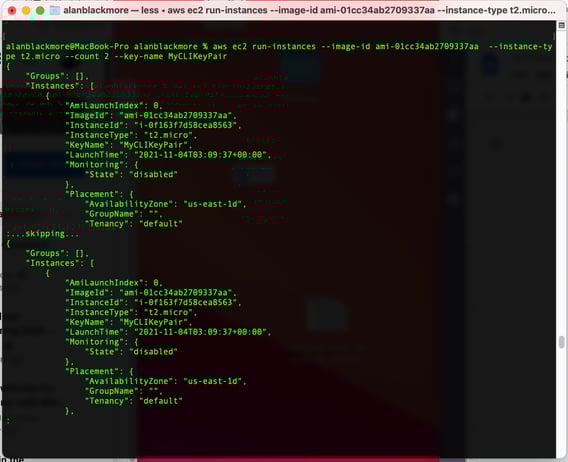Click '"AmiLaunchIndex": 0,' below the skipping line
This screenshot has height=462, width=568.
114,283
